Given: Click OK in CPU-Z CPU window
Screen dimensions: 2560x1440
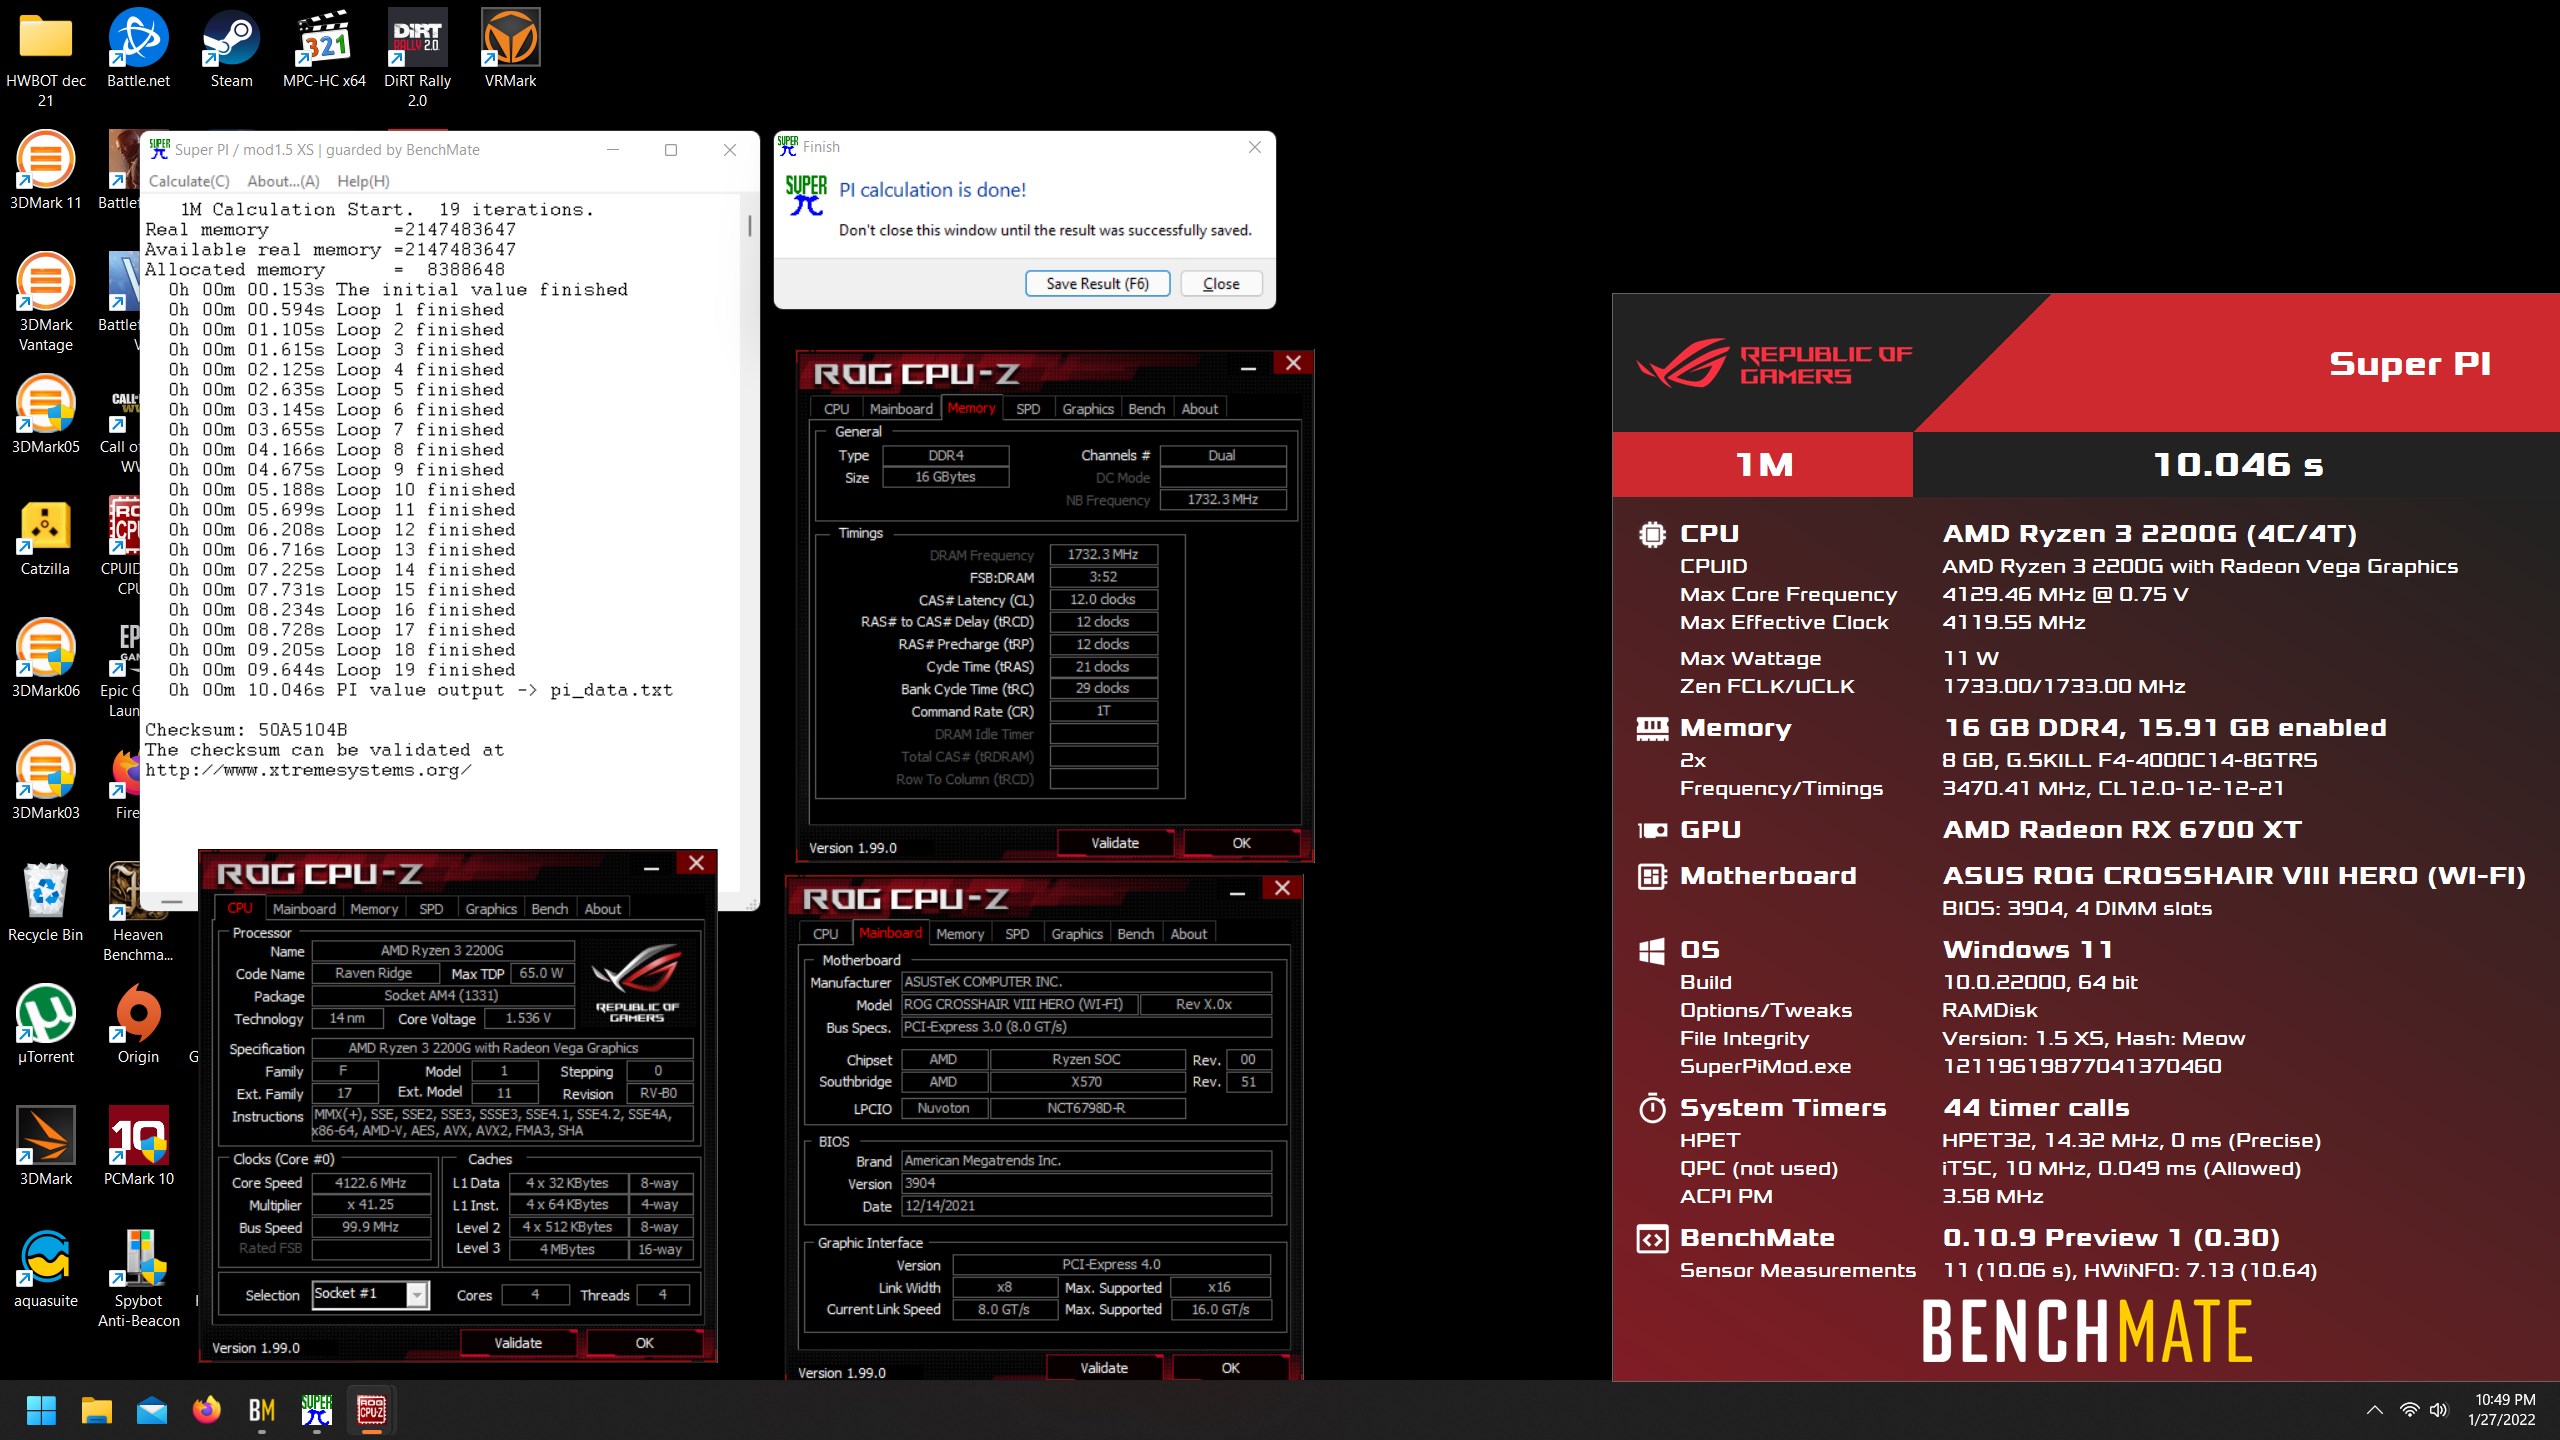Looking at the screenshot, I should (x=644, y=1343).
